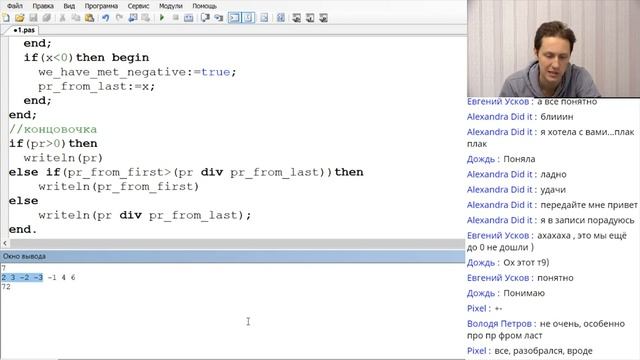The height and width of the screenshot is (360, 640).
Task: Click the Save All toolbar icon
Action: coord(47,18)
